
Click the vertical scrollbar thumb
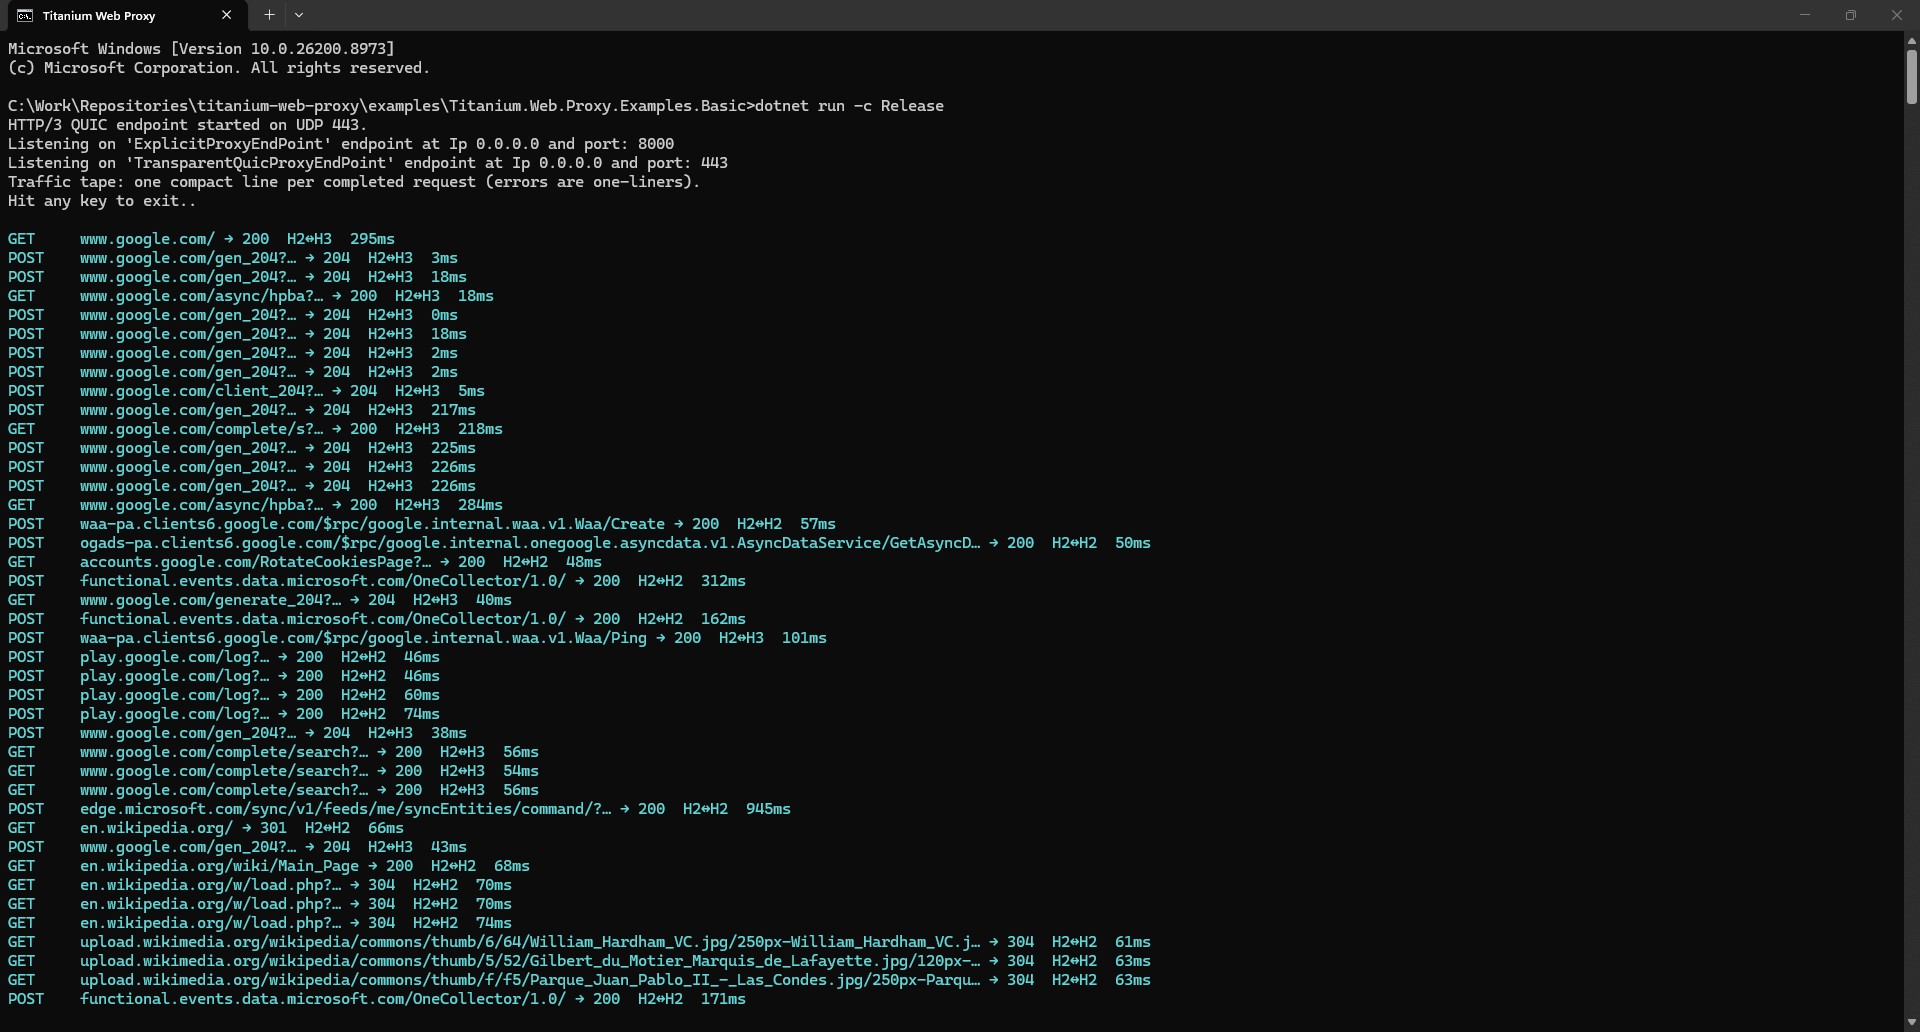tap(1911, 76)
